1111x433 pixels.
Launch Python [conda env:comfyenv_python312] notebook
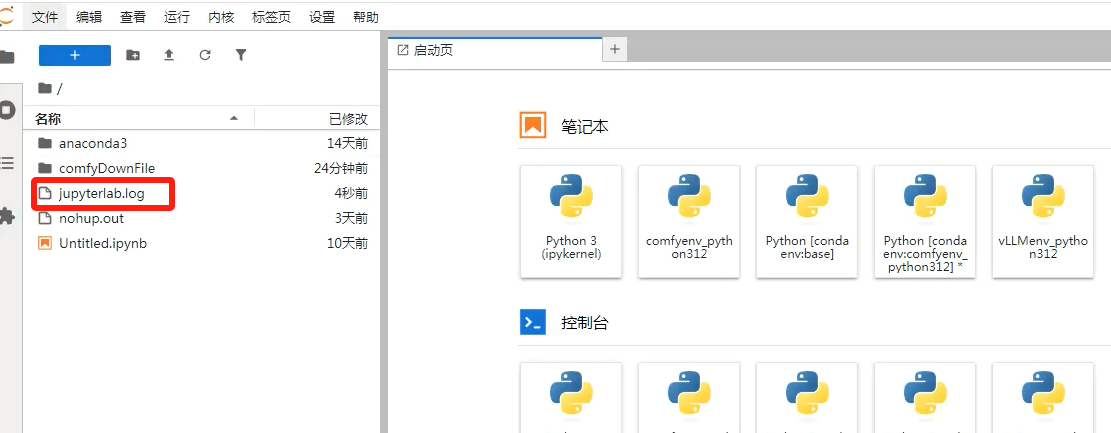tap(925, 222)
